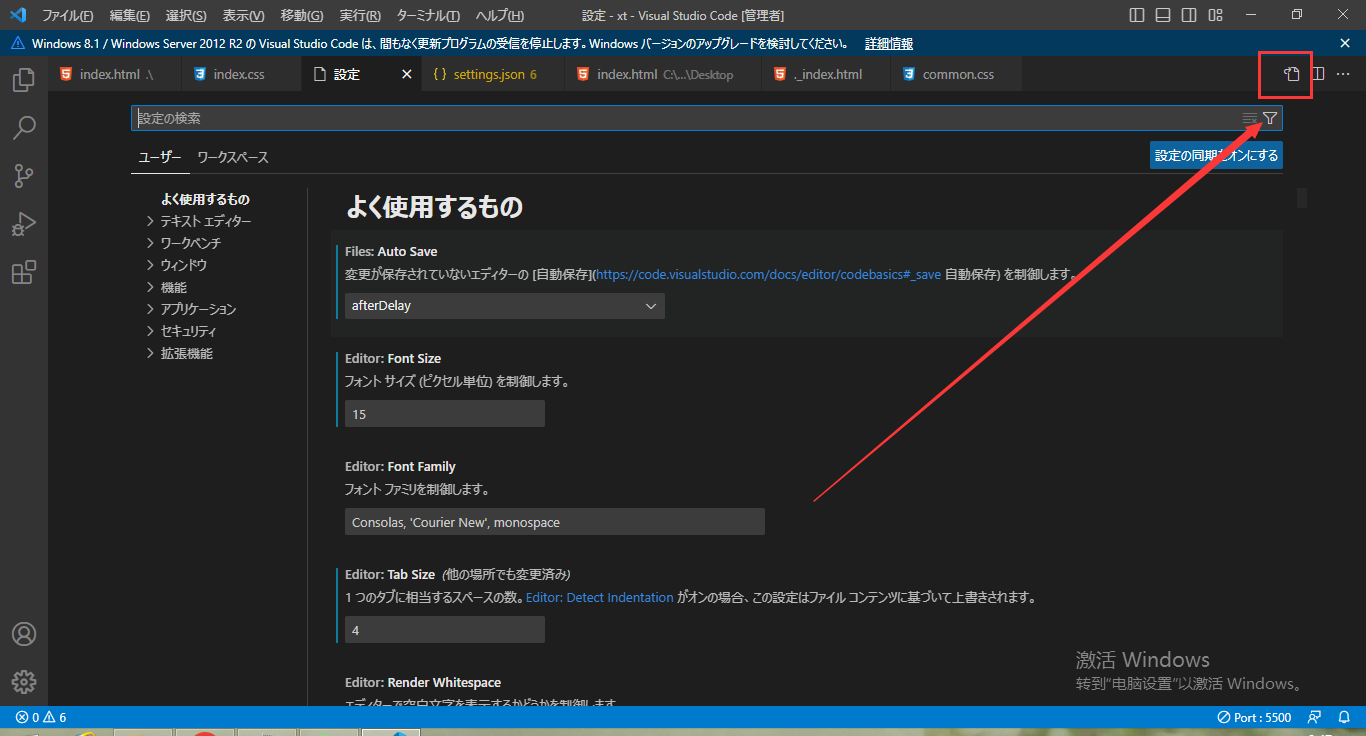
Task: Toggle the secondary side bar layout icon
Action: [x=1189, y=15]
